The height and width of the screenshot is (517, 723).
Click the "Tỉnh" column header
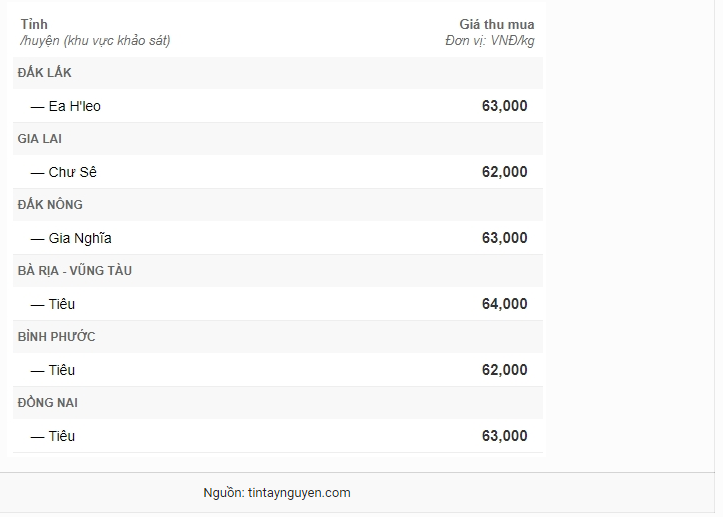click(33, 24)
